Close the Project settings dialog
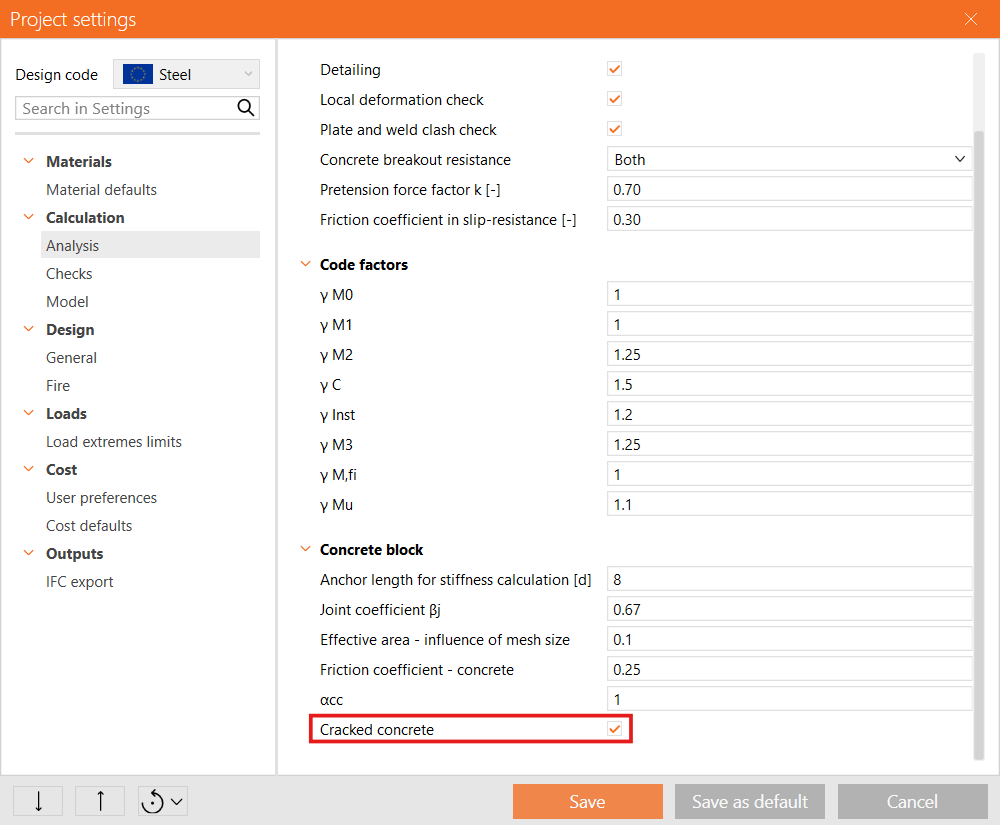This screenshot has height=825, width=1000. tap(971, 19)
